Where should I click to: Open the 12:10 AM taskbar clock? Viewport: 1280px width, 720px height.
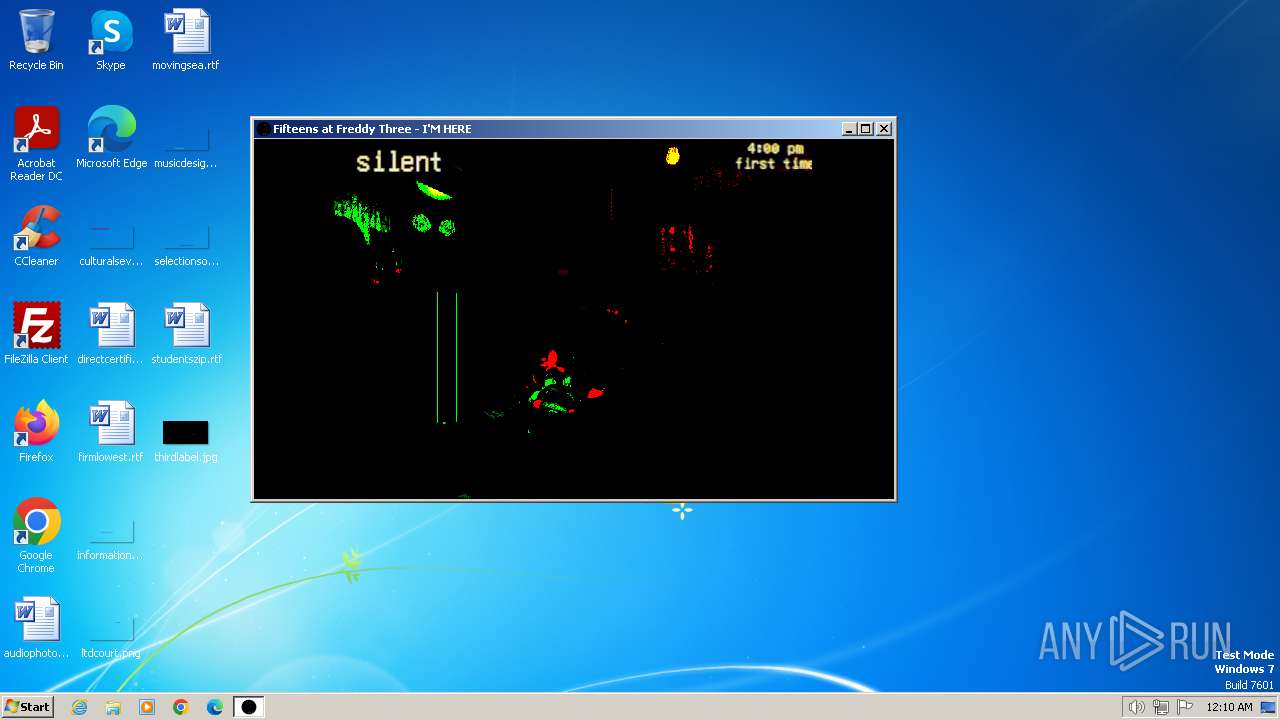pyautogui.click(x=1229, y=707)
